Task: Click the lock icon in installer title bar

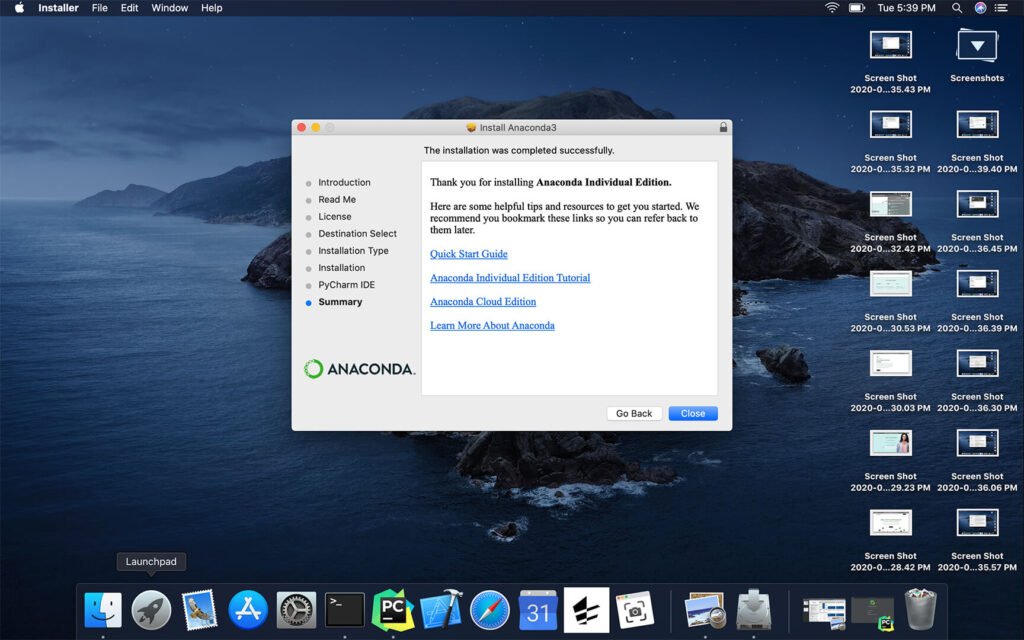Action: [723, 127]
